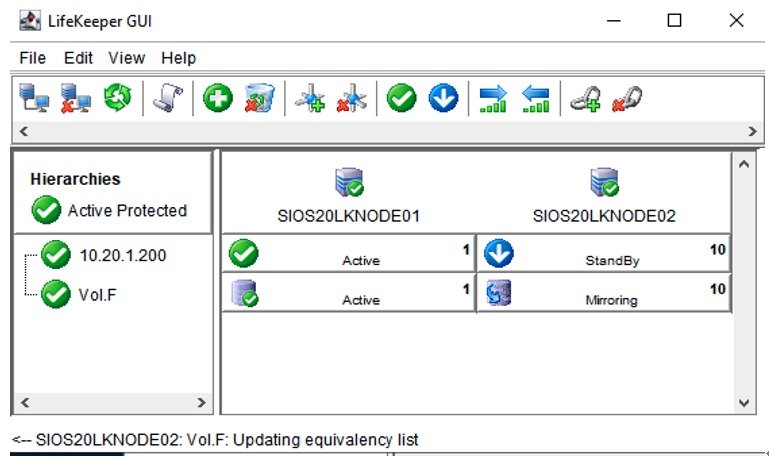Click the Create Comm Path icon
The image size is (769, 459).
point(310,98)
